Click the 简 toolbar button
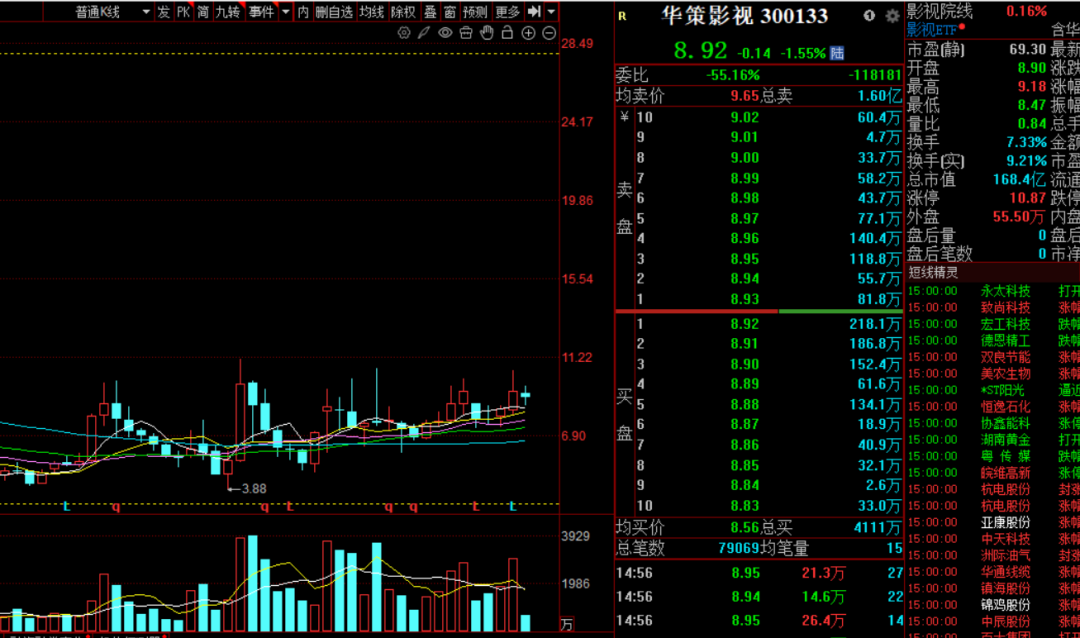Viewport: 1080px width, 638px height. [x=203, y=12]
